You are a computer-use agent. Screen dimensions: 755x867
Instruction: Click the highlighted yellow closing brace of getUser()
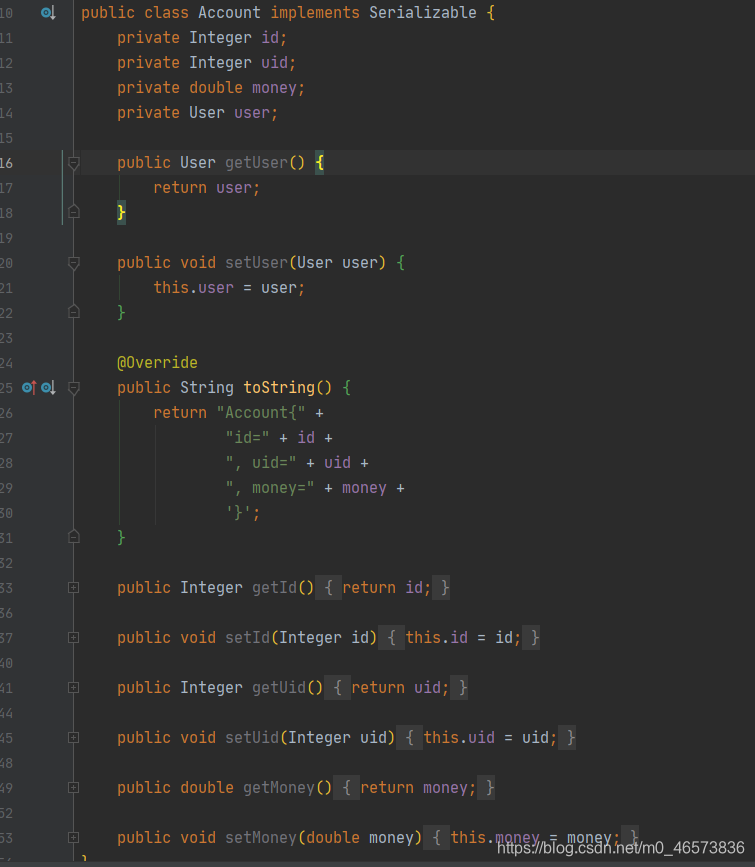(x=121, y=212)
